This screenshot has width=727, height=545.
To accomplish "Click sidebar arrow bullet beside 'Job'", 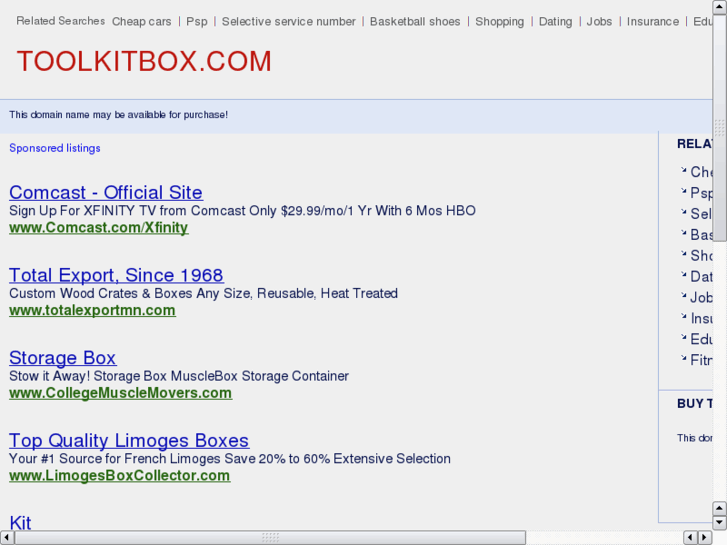I will point(683,295).
